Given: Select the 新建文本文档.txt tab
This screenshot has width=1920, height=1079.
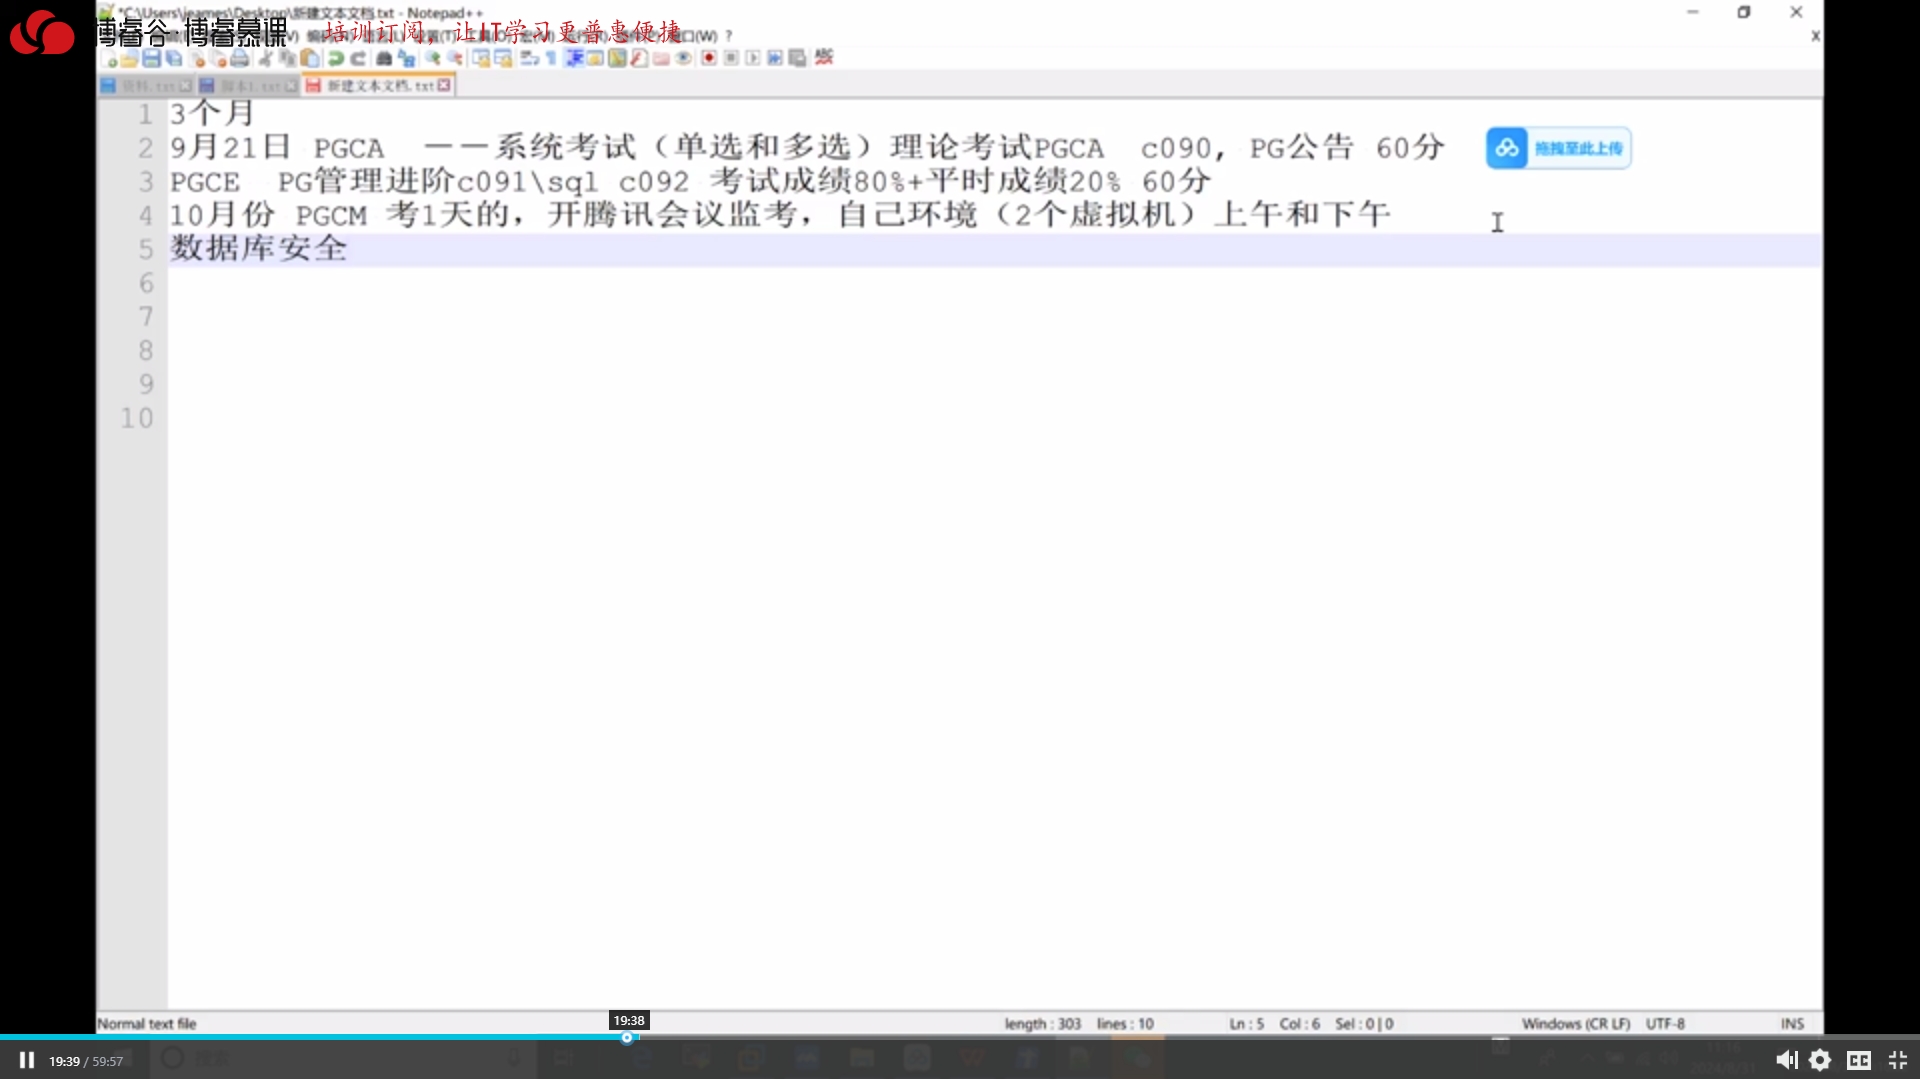Looking at the screenshot, I should tap(380, 86).
